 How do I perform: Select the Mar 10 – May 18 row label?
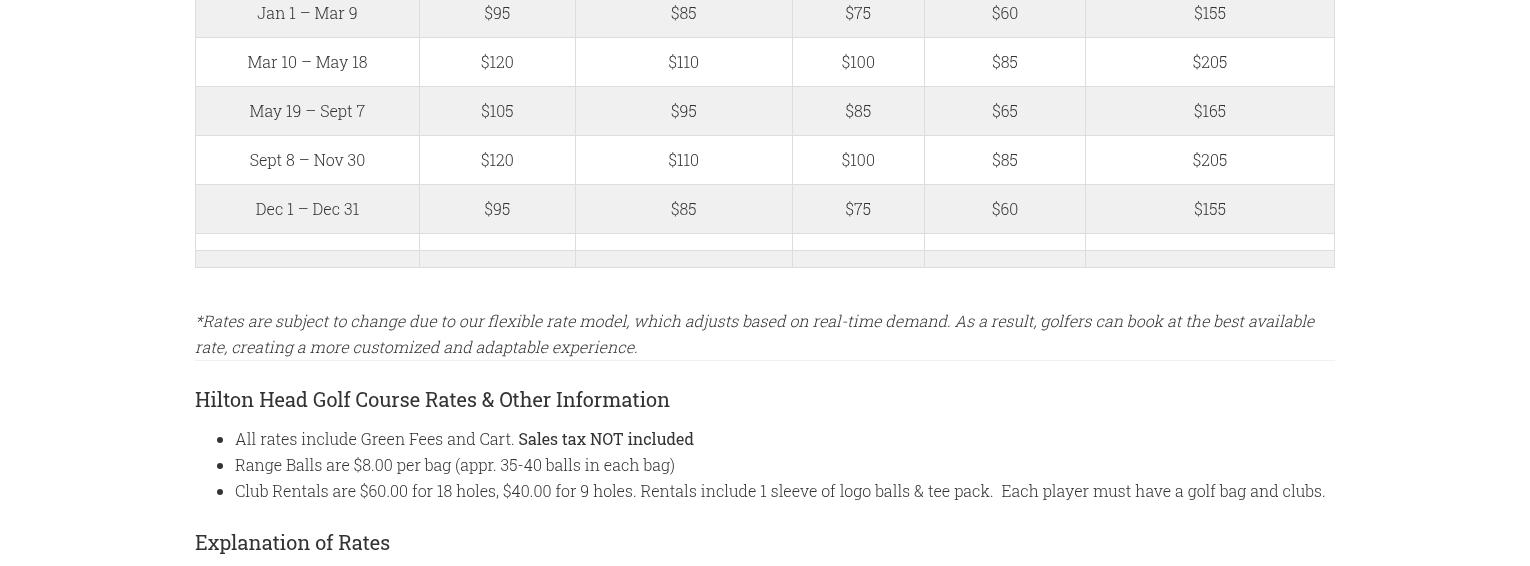click(307, 62)
